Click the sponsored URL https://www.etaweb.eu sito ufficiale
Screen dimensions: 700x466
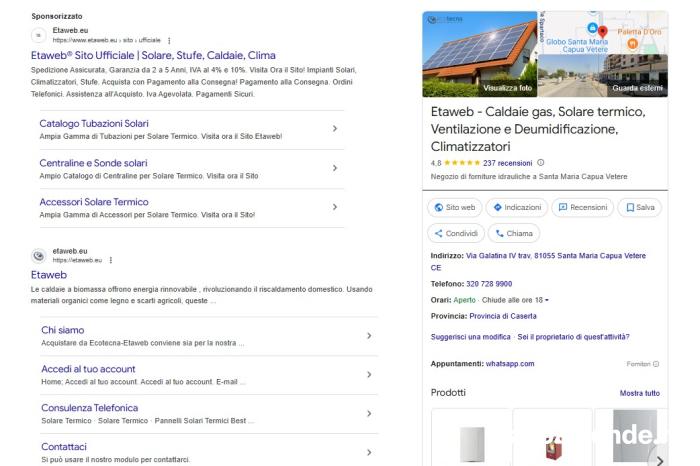pos(106,40)
